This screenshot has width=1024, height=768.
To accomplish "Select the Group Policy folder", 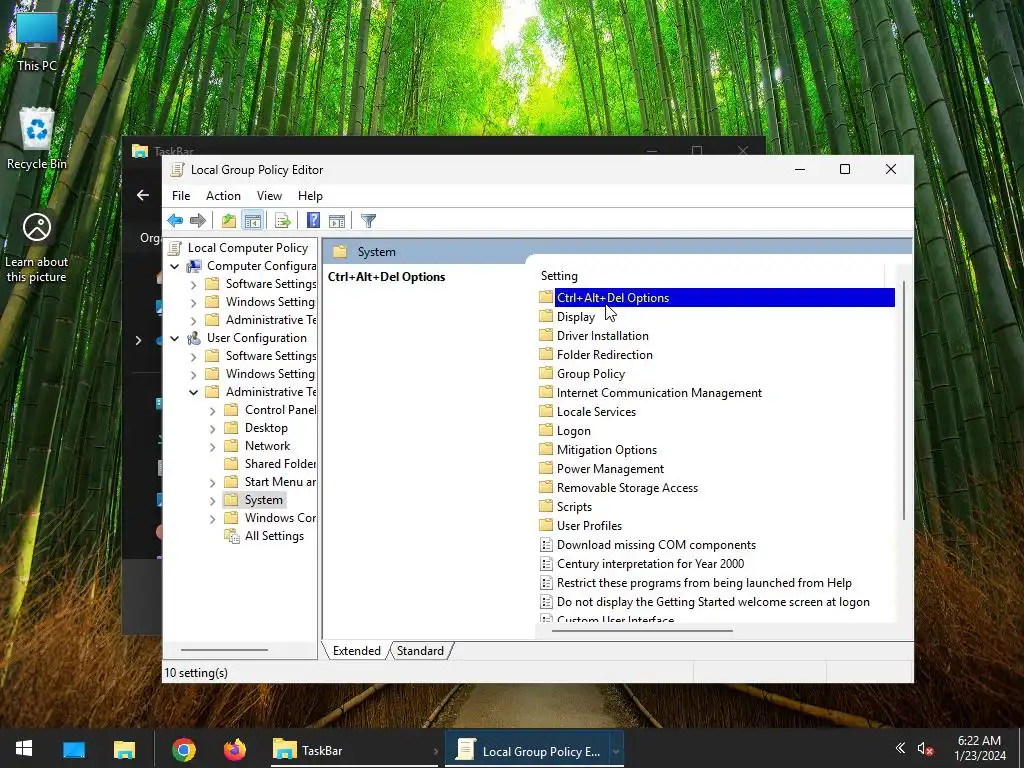I will [590, 373].
